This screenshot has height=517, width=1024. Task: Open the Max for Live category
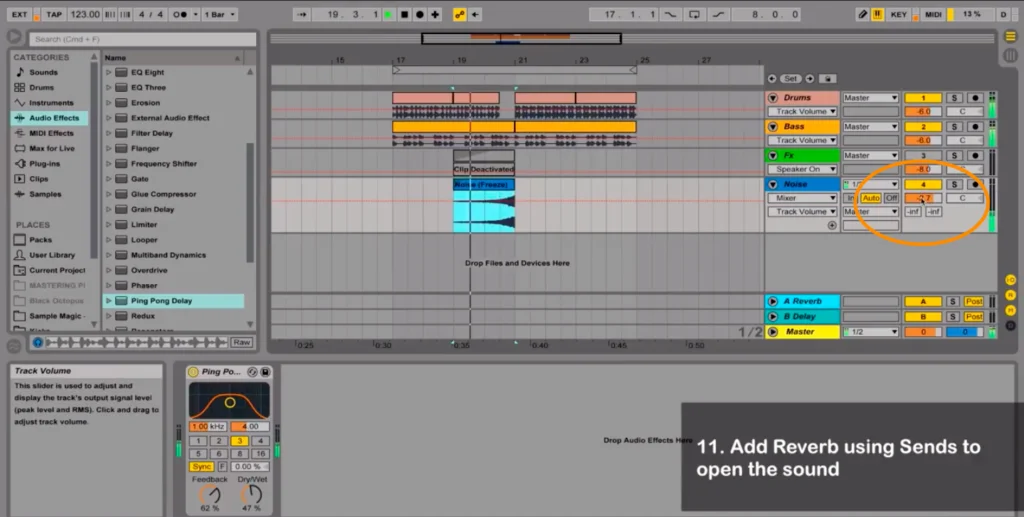point(52,149)
